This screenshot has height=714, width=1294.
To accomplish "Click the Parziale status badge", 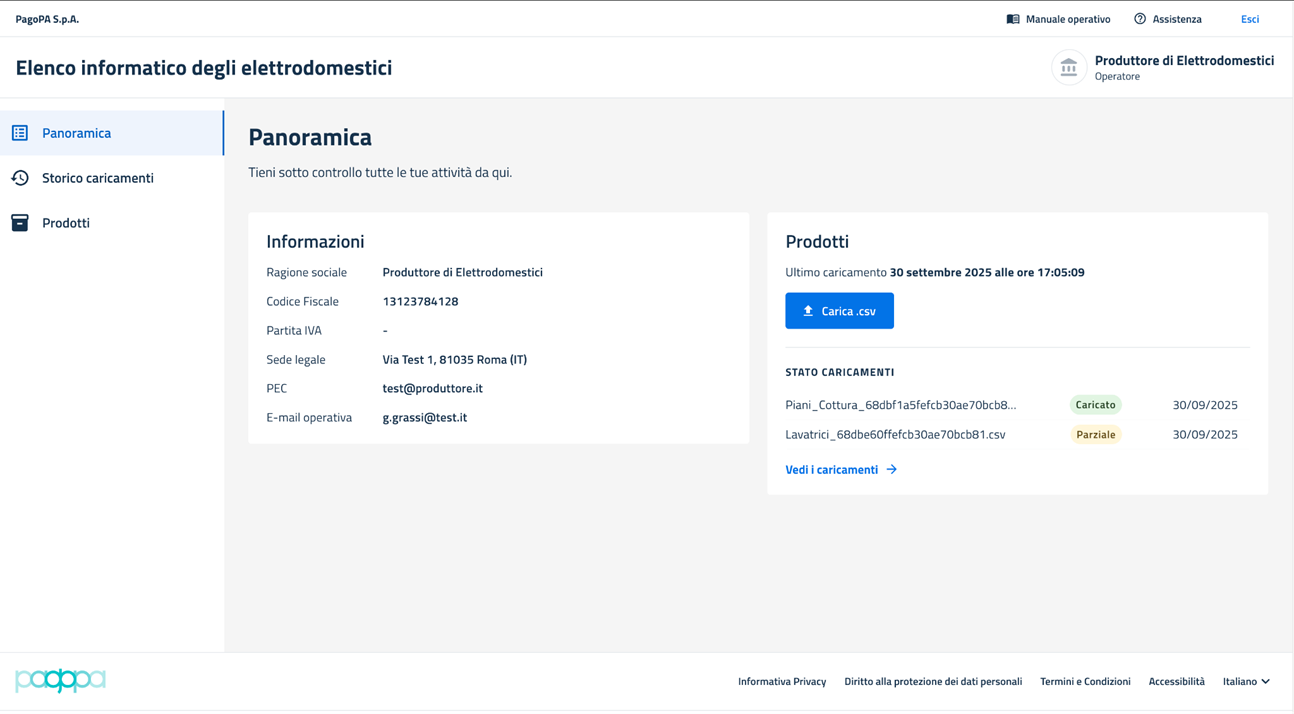I will tap(1096, 435).
